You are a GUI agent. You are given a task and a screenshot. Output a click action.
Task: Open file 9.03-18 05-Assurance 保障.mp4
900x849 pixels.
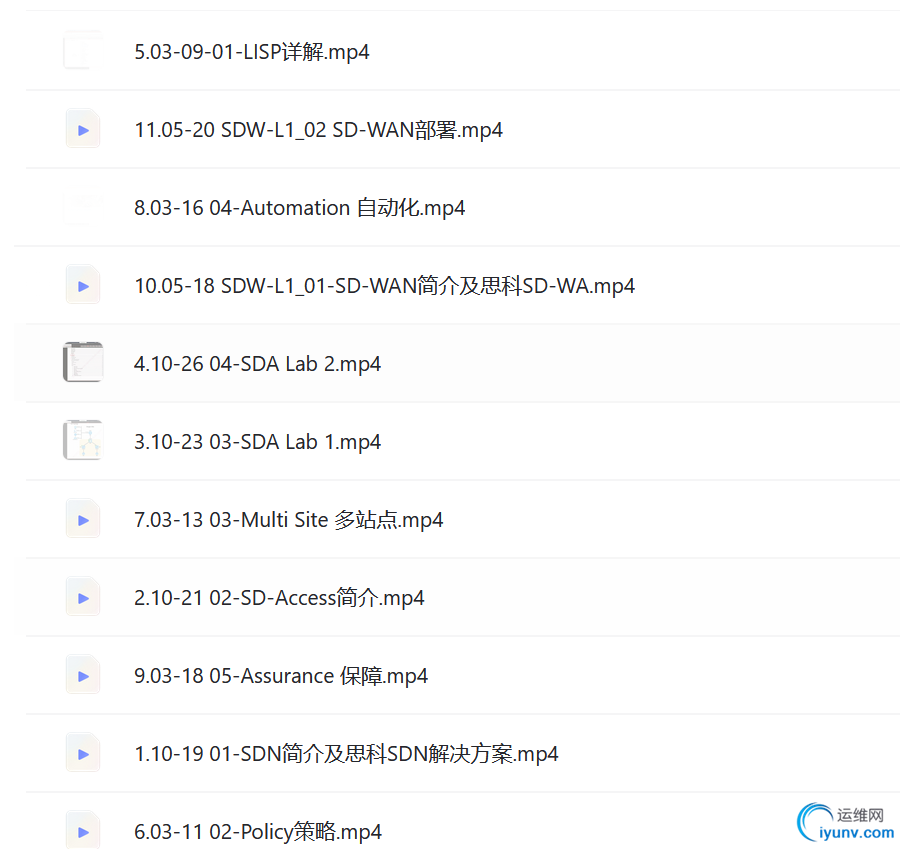281,676
